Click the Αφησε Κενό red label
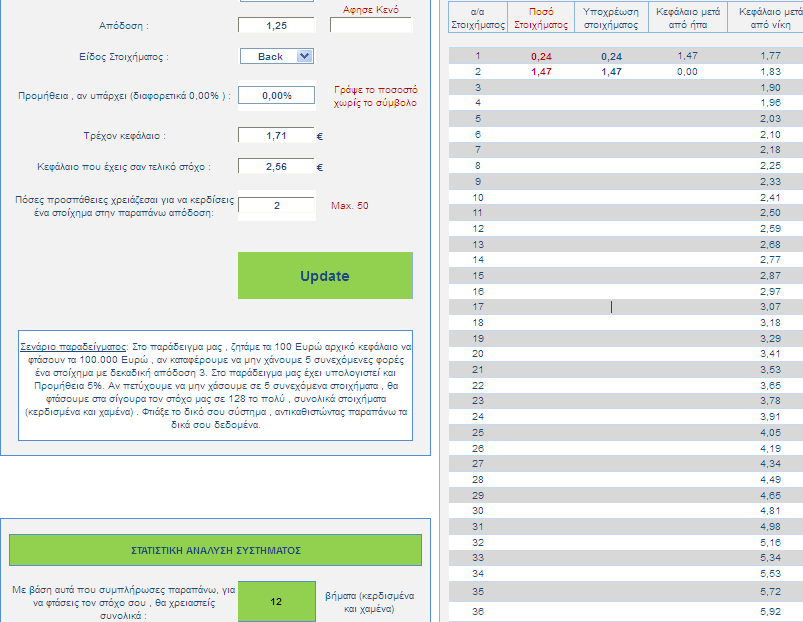803x622 pixels. (371, 9)
